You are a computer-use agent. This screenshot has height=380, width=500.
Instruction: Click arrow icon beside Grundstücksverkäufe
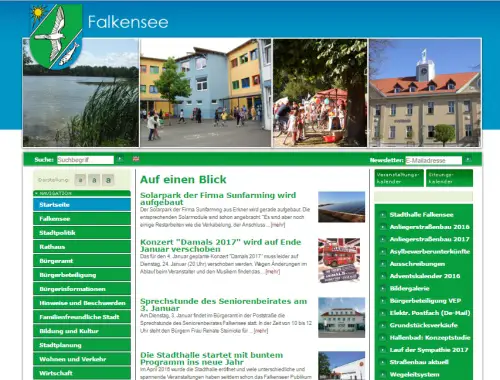383,325
